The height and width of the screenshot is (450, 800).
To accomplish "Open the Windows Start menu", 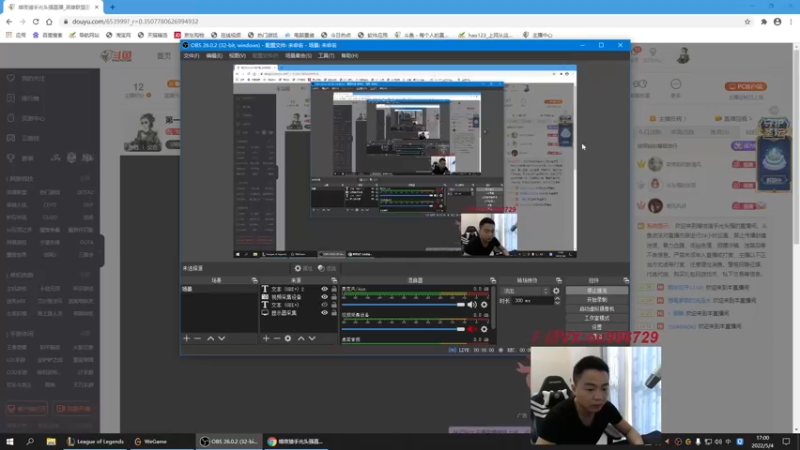I will (9, 441).
